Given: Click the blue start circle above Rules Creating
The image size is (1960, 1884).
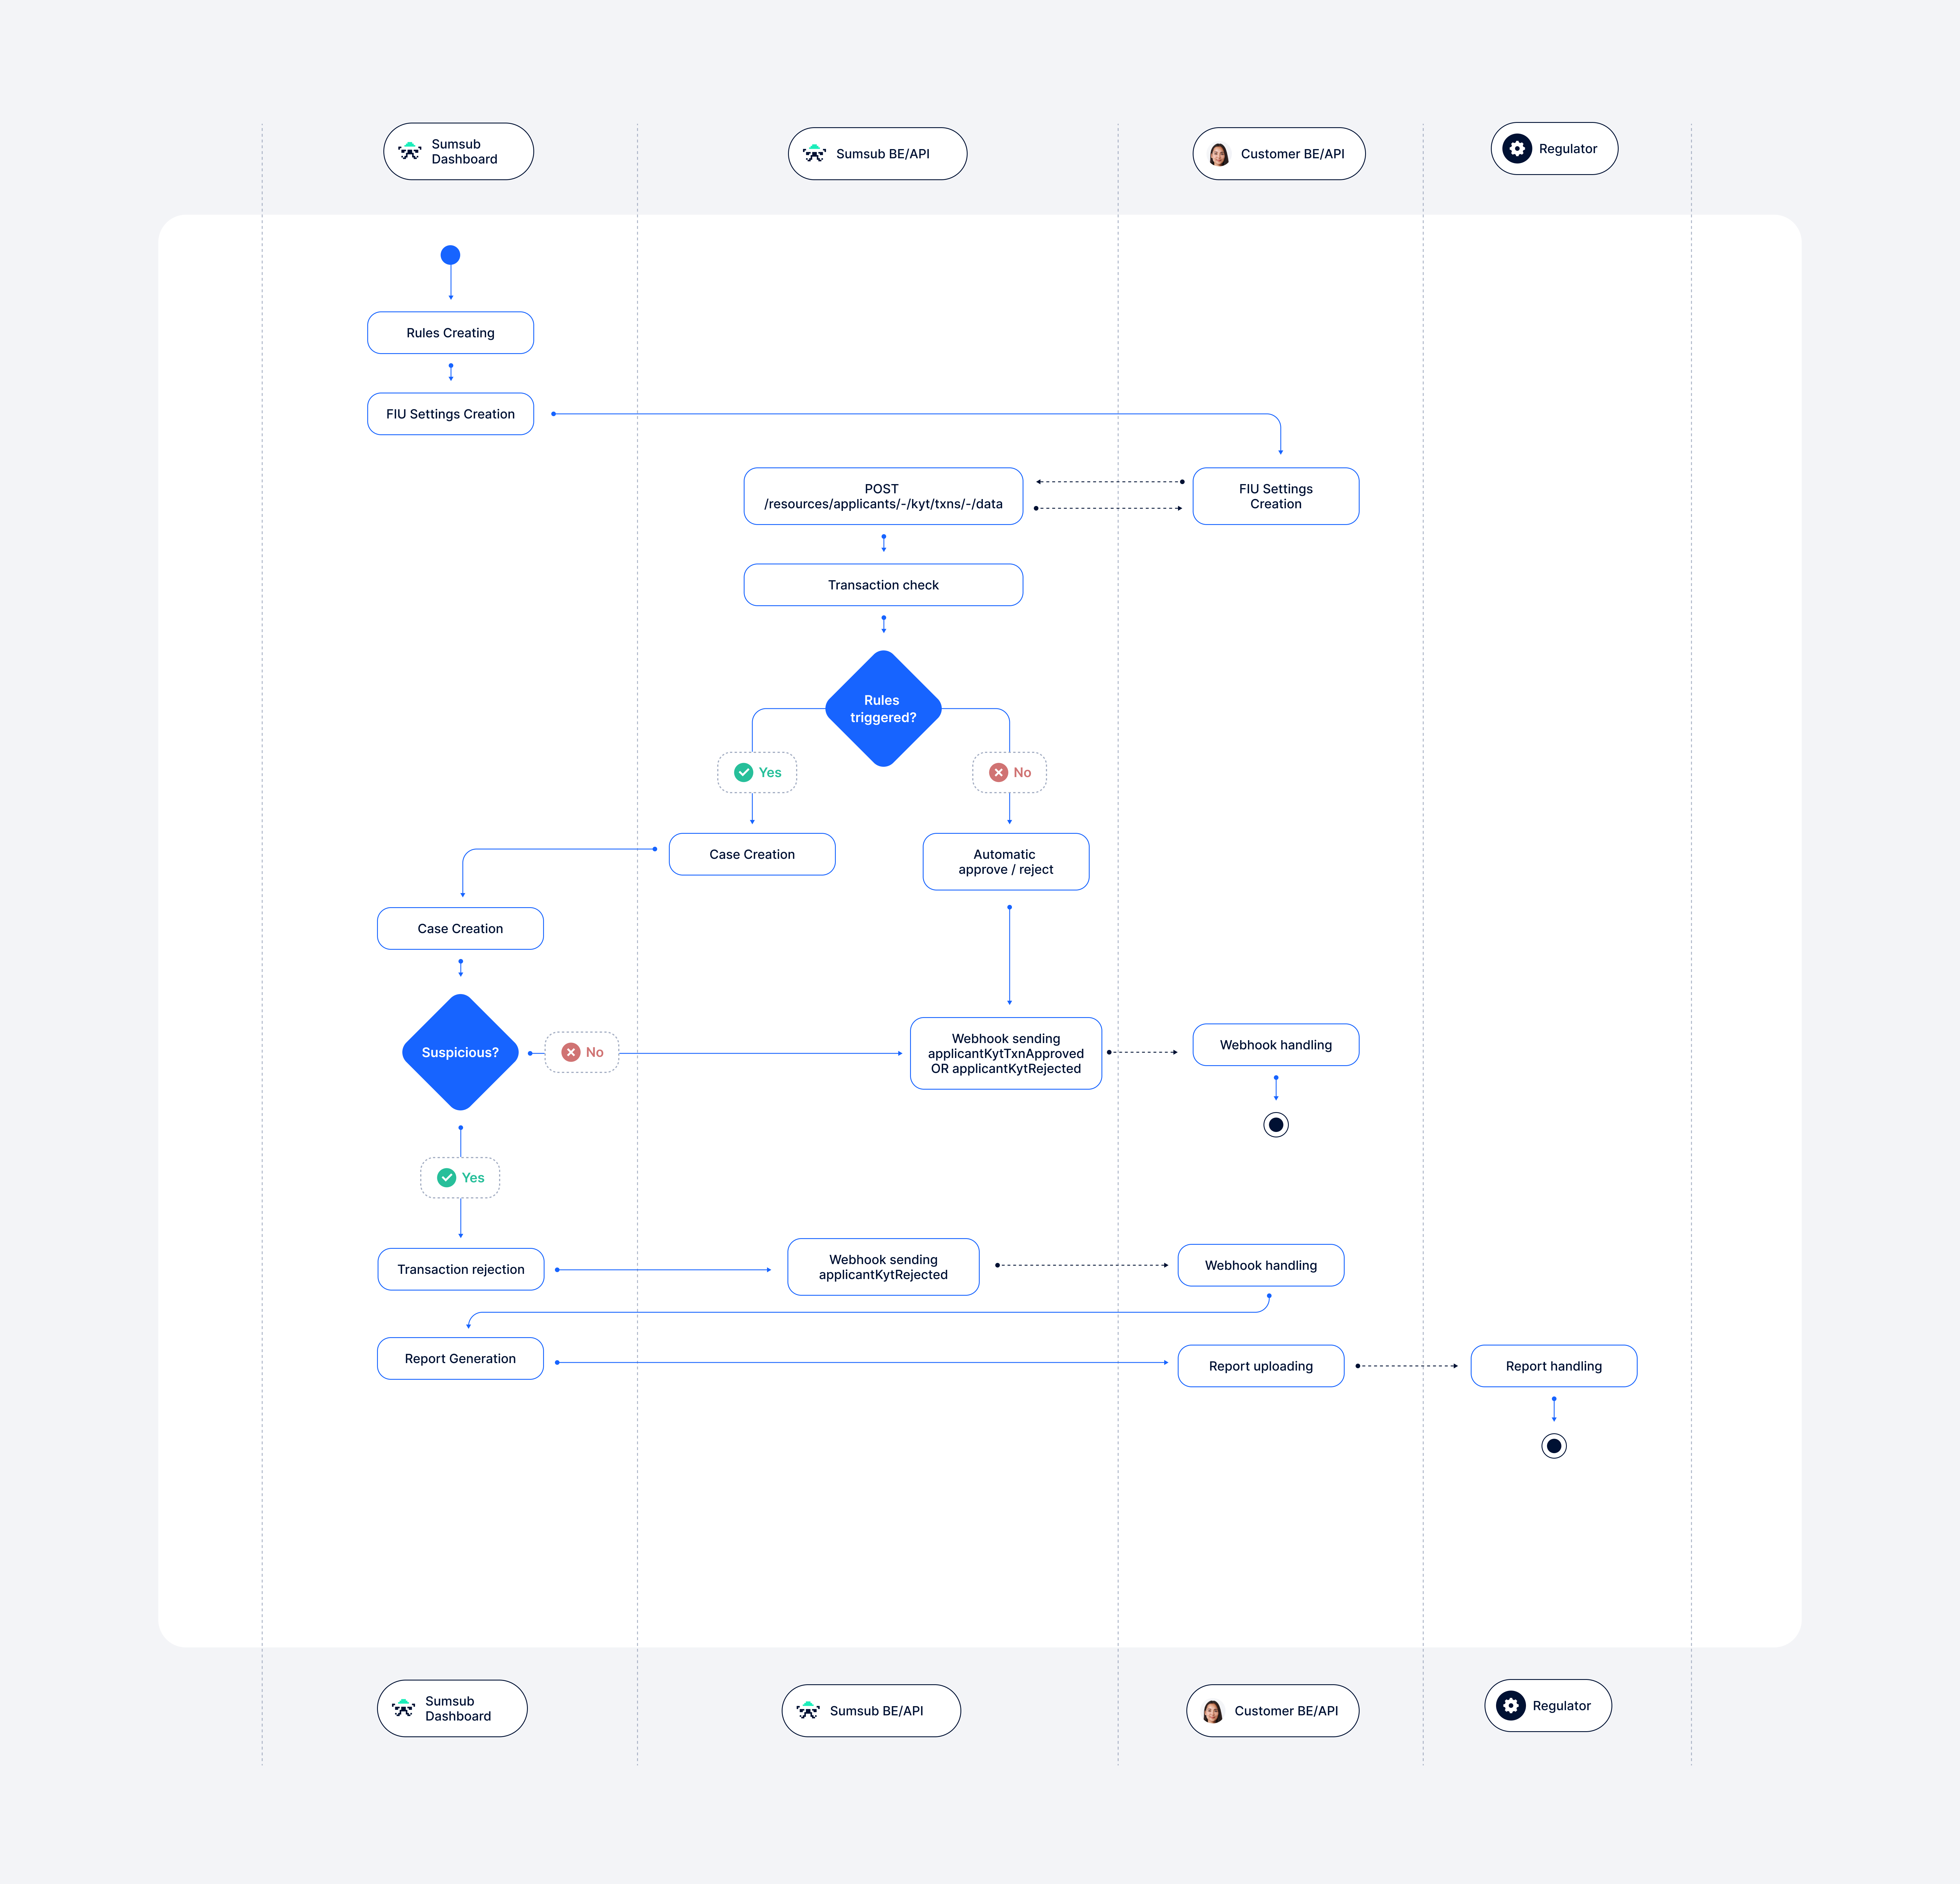Looking at the screenshot, I should (450, 255).
